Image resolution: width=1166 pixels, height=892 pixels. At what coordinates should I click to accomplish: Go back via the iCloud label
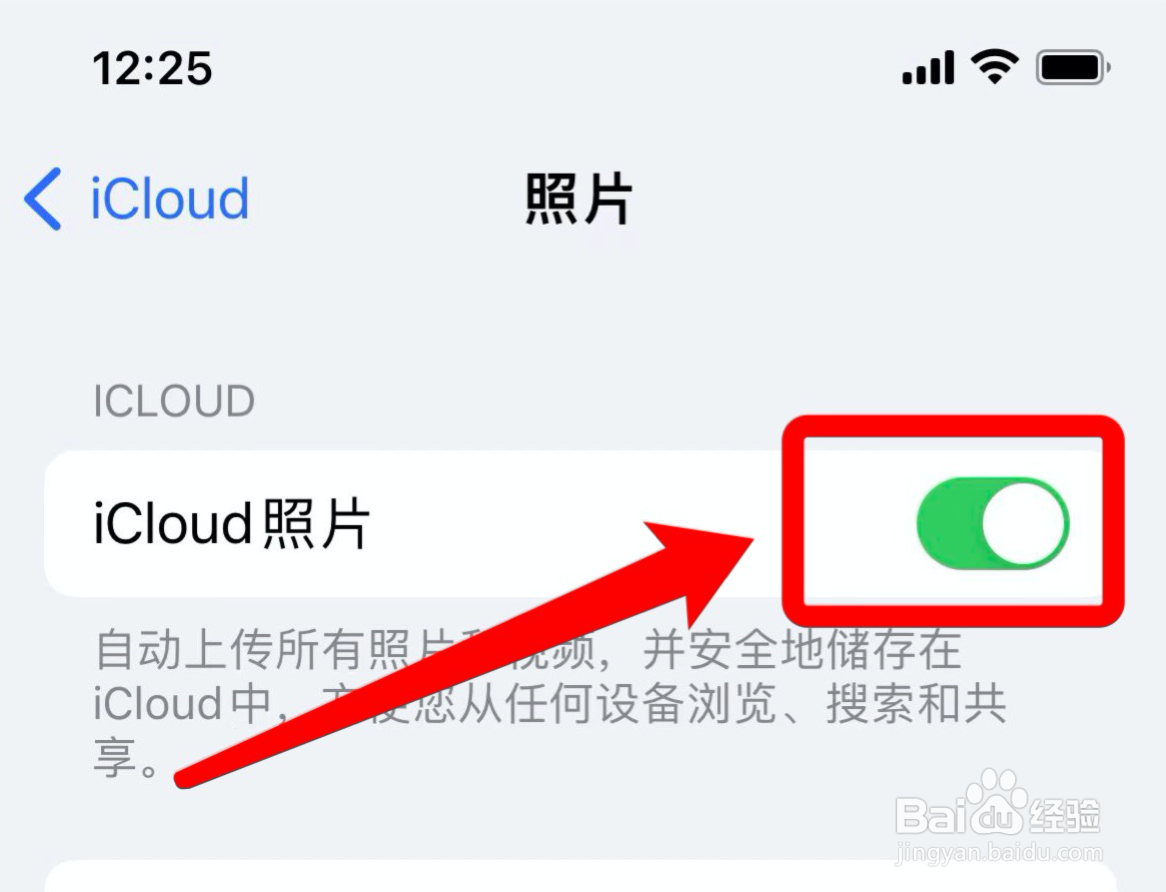(170, 198)
